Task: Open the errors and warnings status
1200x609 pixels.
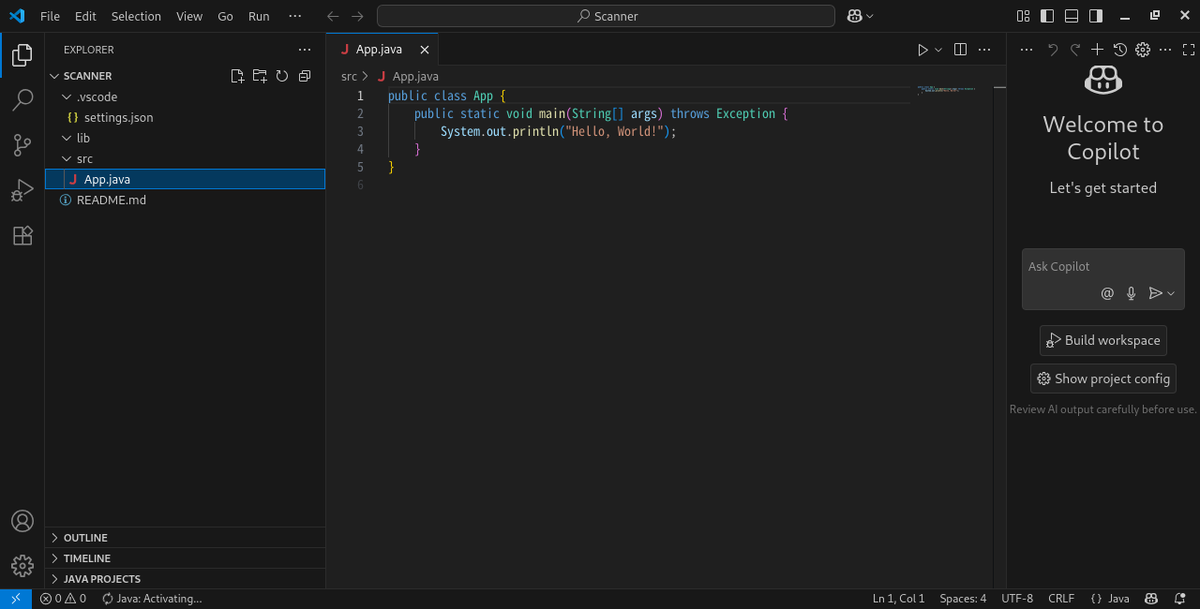Action: pos(63,598)
